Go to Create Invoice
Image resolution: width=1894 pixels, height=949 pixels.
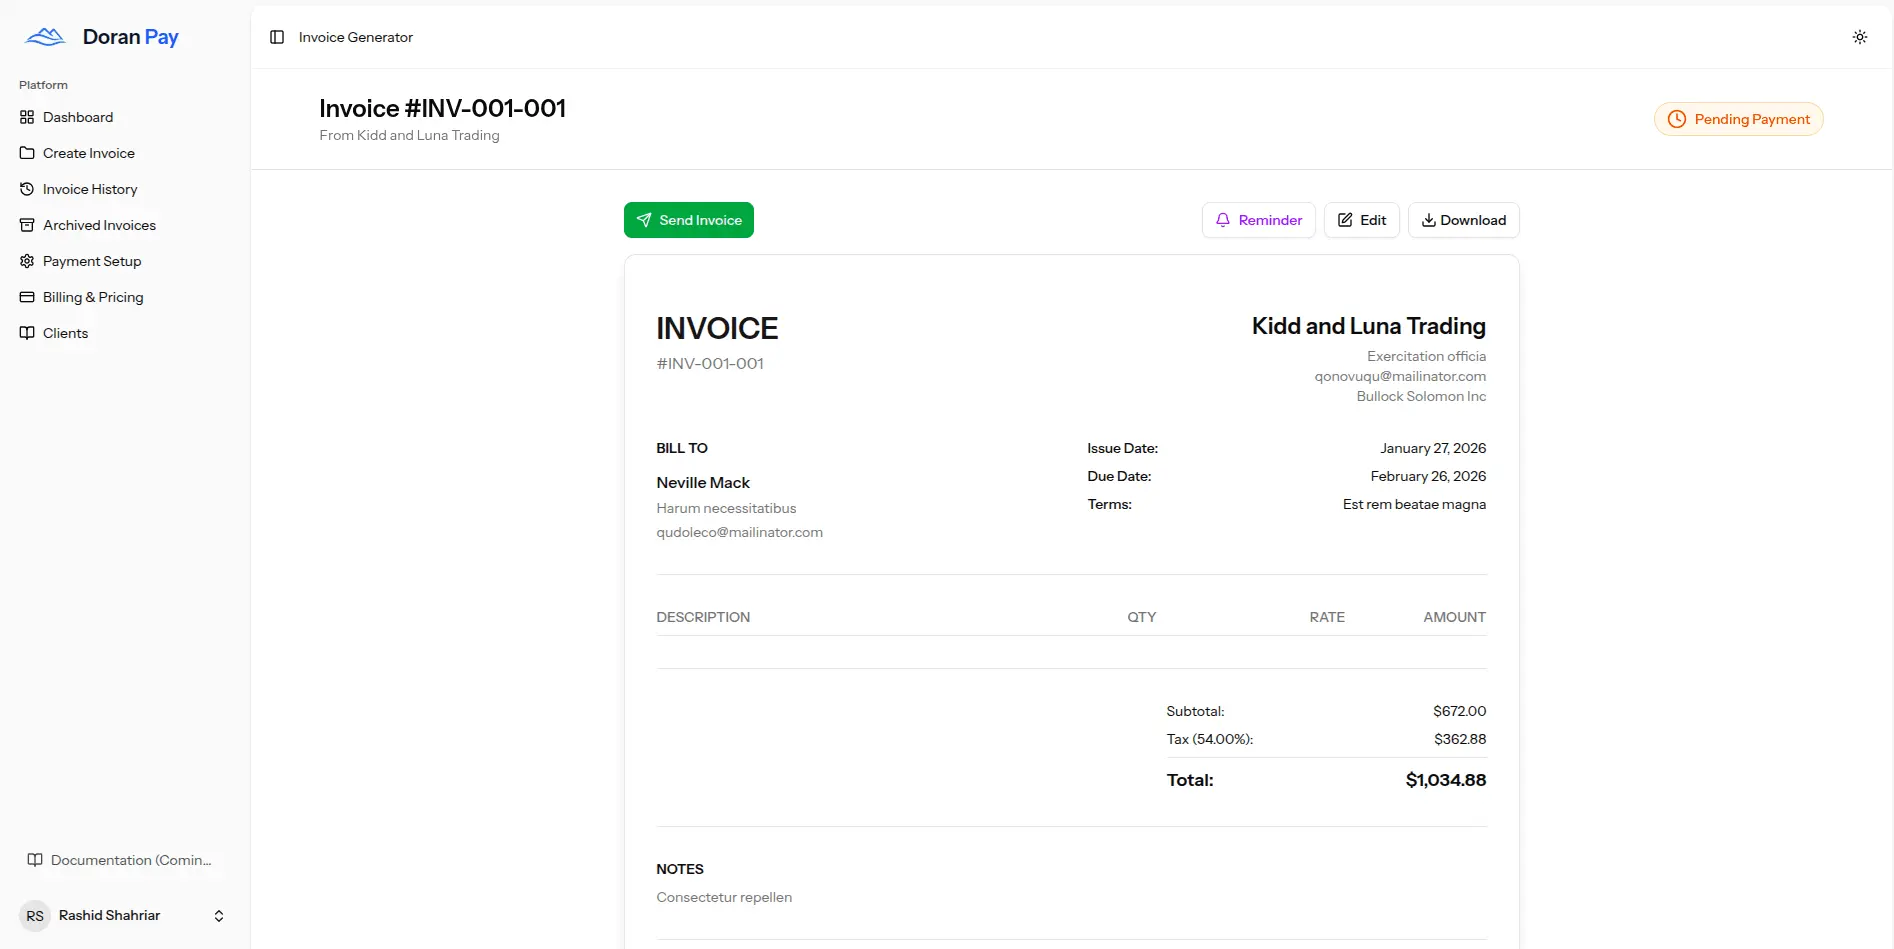(125, 153)
